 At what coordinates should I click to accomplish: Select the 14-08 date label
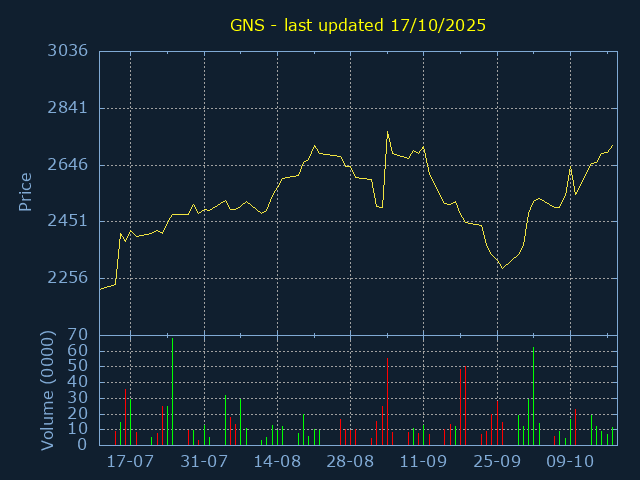[x=277, y=463]
